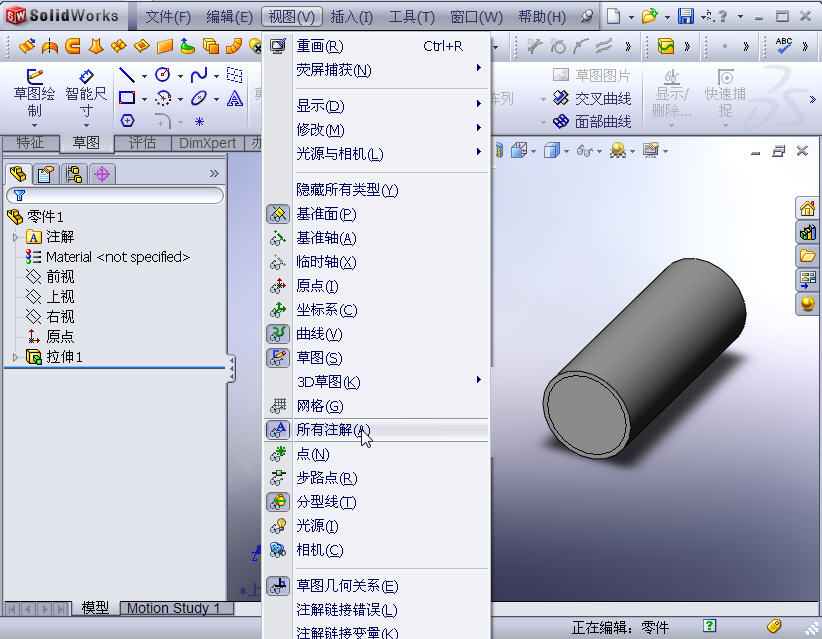Viewport: 822px width, 639px height.
Task: Open the Design Library task pane icon
Action: click(x=807, y=232)
